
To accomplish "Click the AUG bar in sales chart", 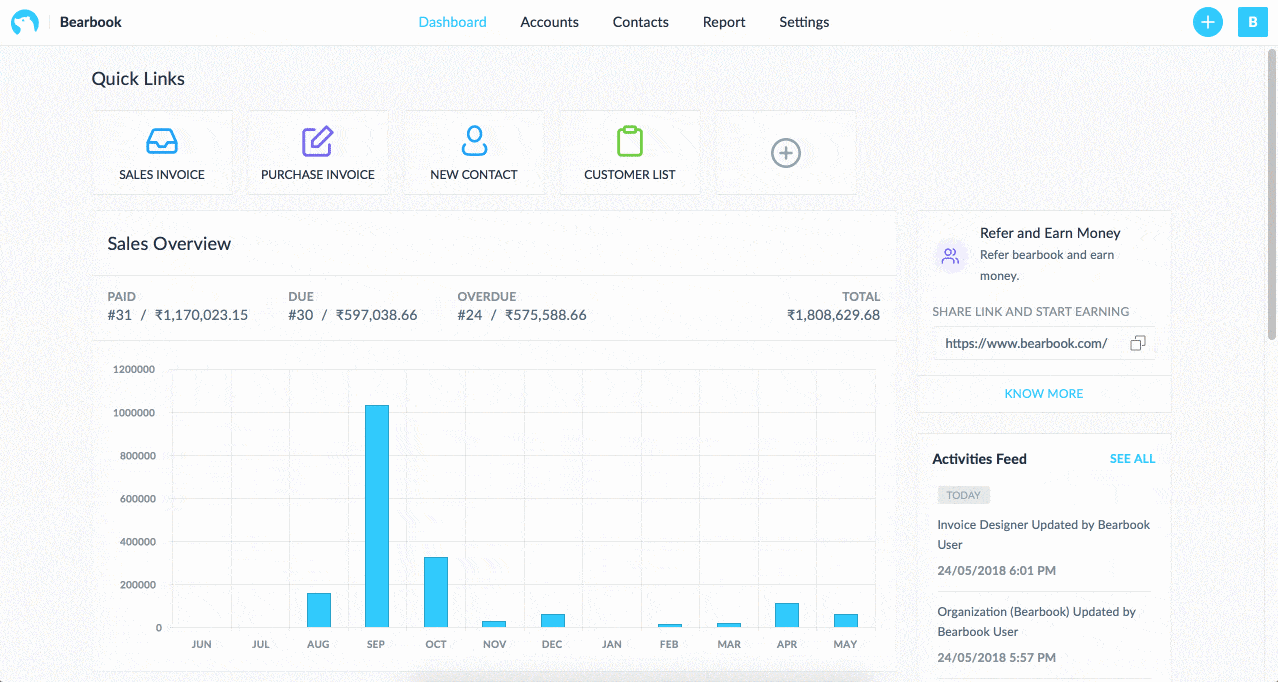I will [318, 610].
